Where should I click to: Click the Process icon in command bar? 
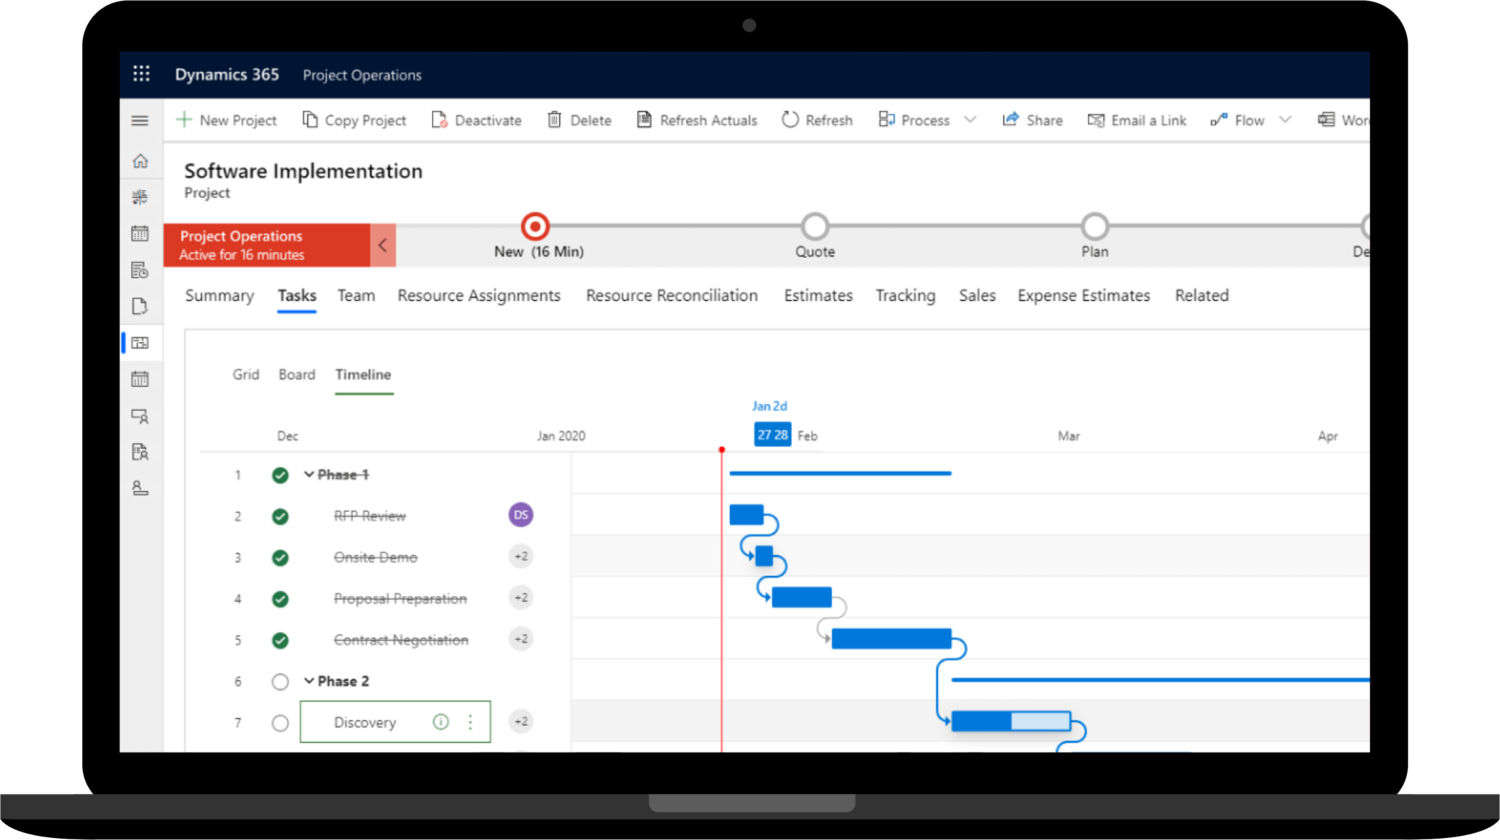[x=886, y=120]
